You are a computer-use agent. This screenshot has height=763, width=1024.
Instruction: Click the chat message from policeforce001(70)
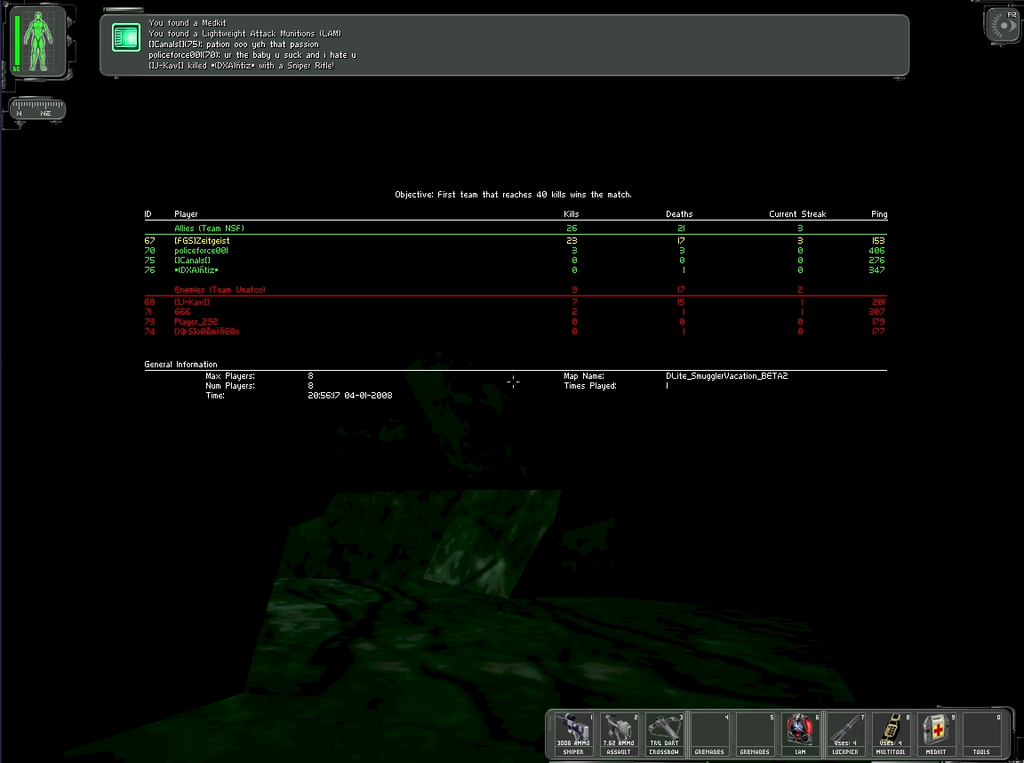[x=253, y=55]
